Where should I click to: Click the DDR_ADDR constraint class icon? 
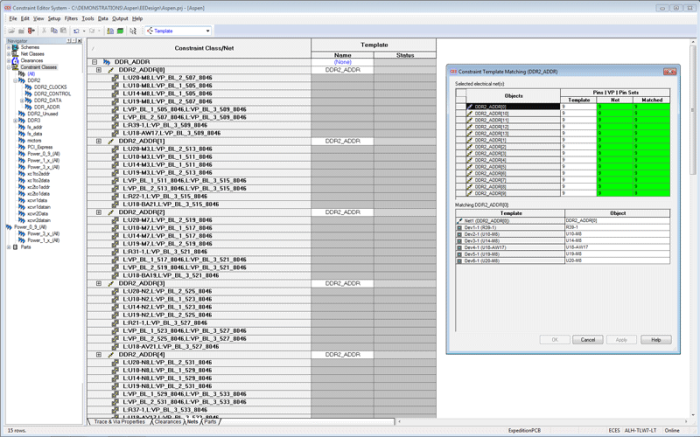107,62
